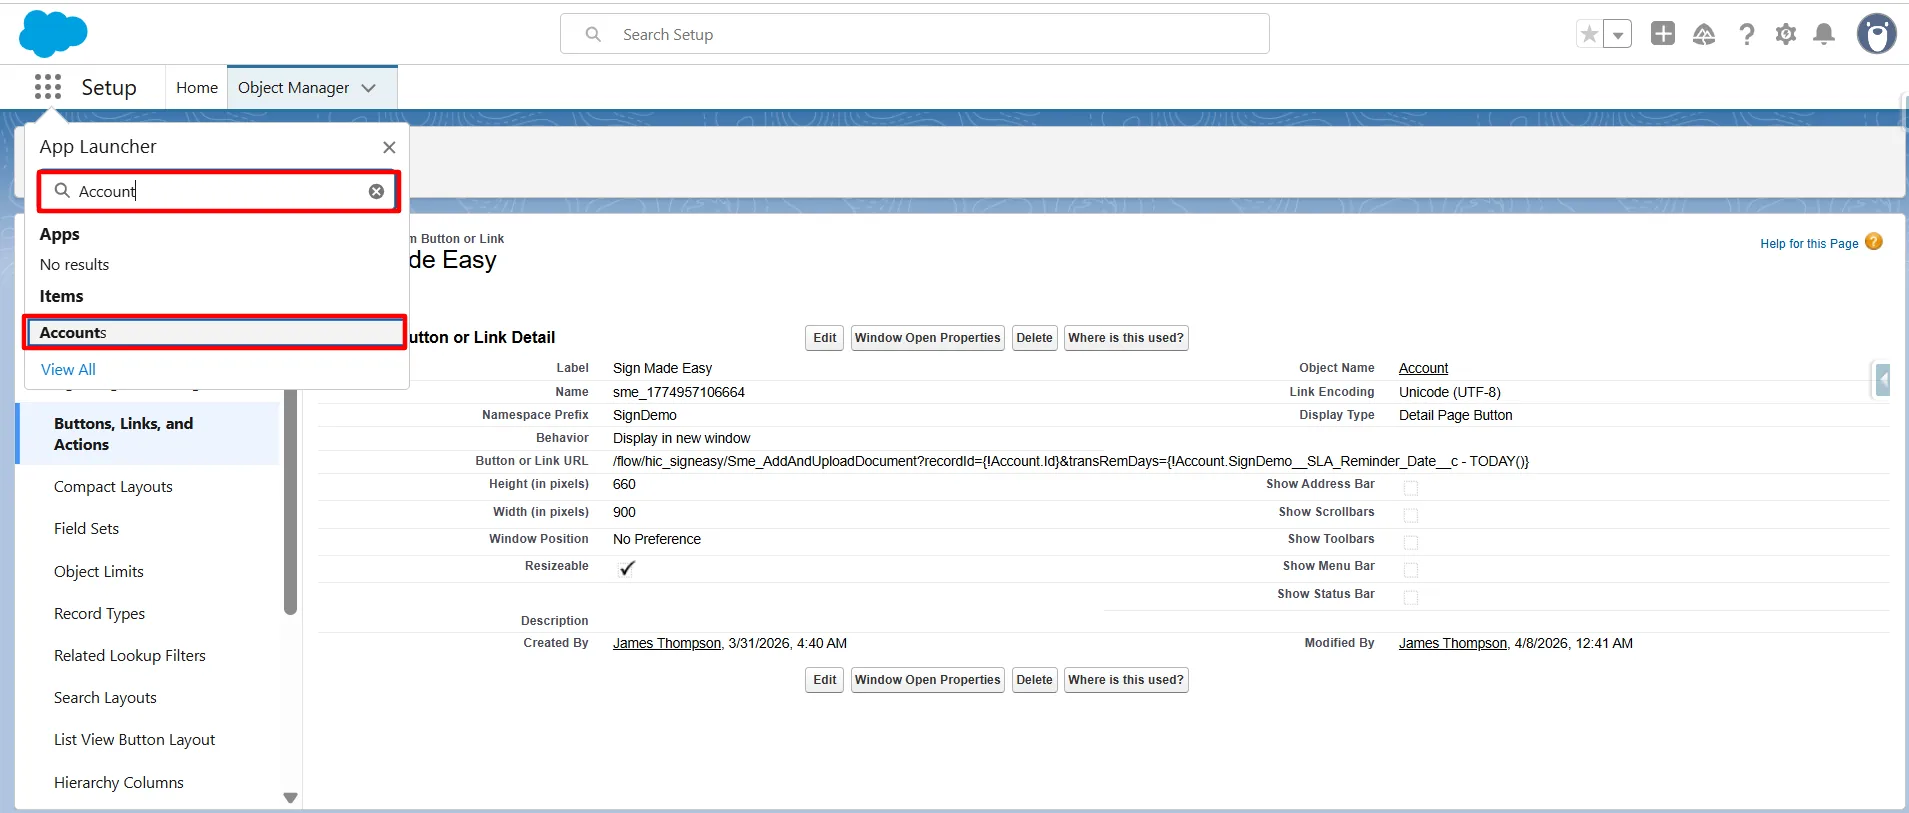View the notifications bell
This screenshot has height=813, width=1909.
point(1824,34)
